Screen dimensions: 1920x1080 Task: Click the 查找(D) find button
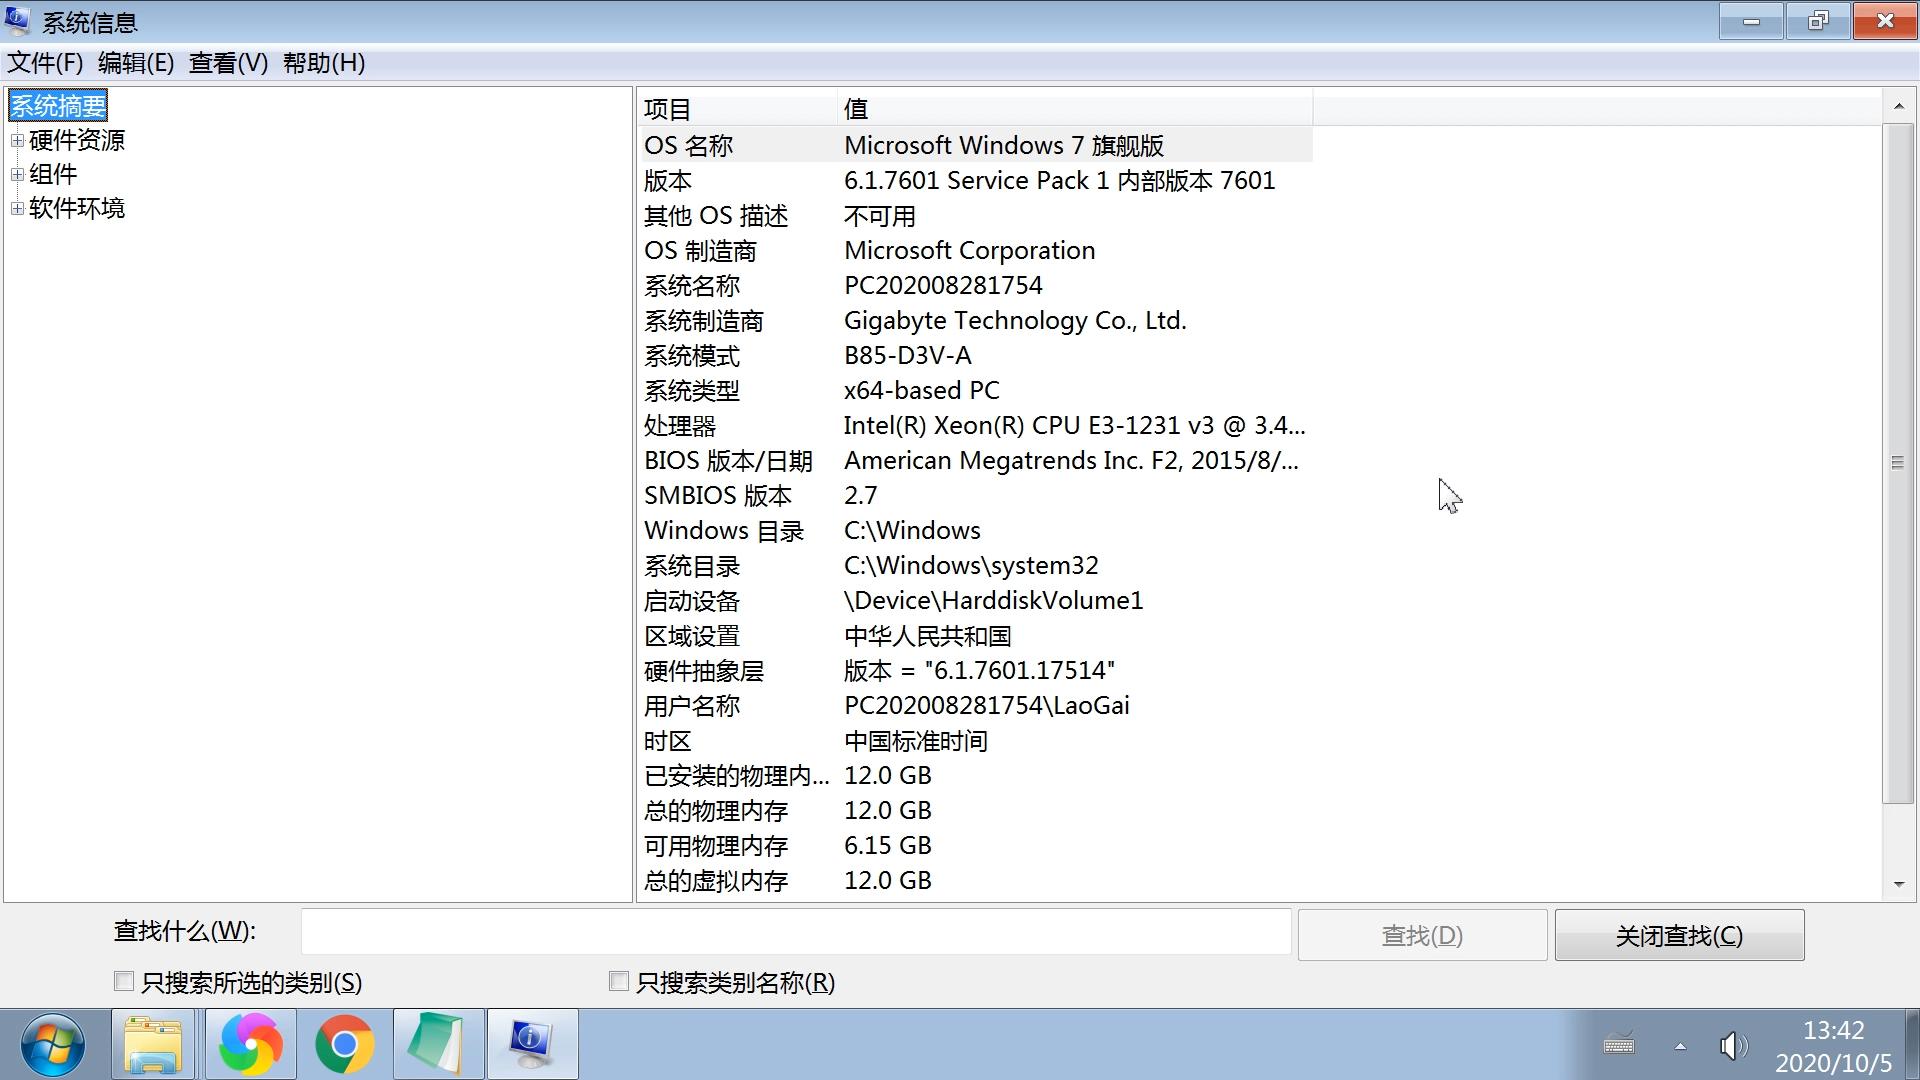coord(1424,936)
